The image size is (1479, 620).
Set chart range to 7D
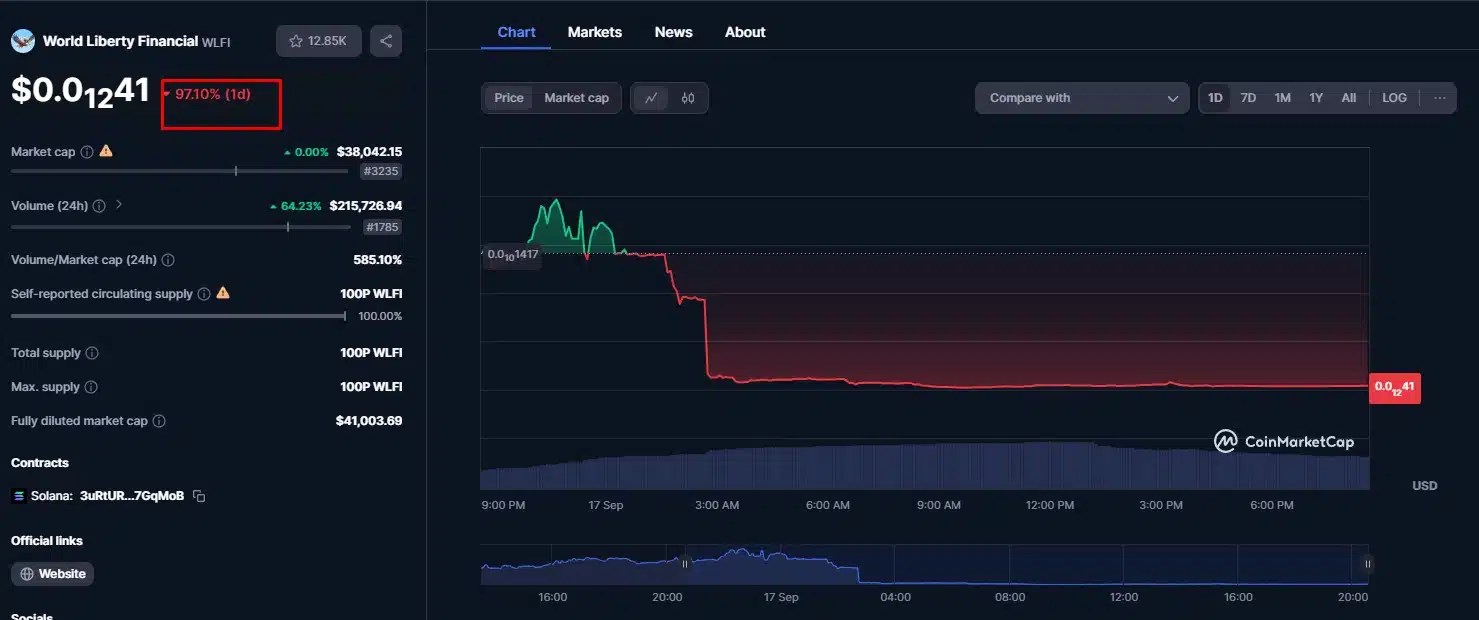(1248, 98)
